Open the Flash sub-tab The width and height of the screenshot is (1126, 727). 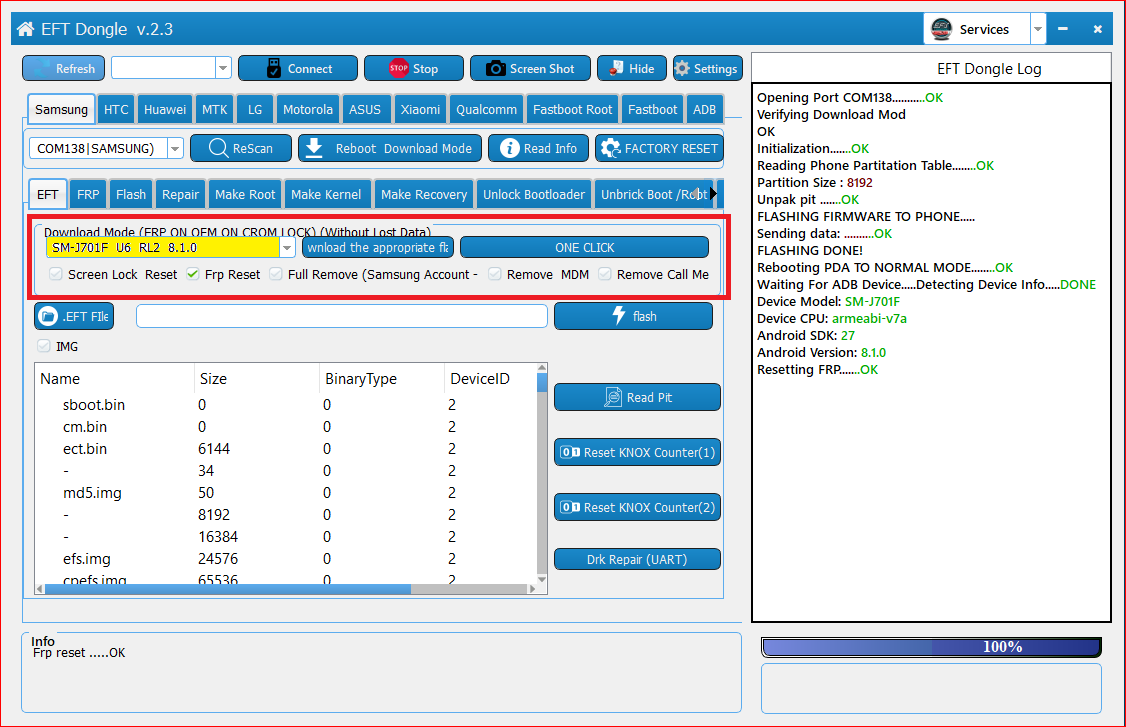point(131,194)
